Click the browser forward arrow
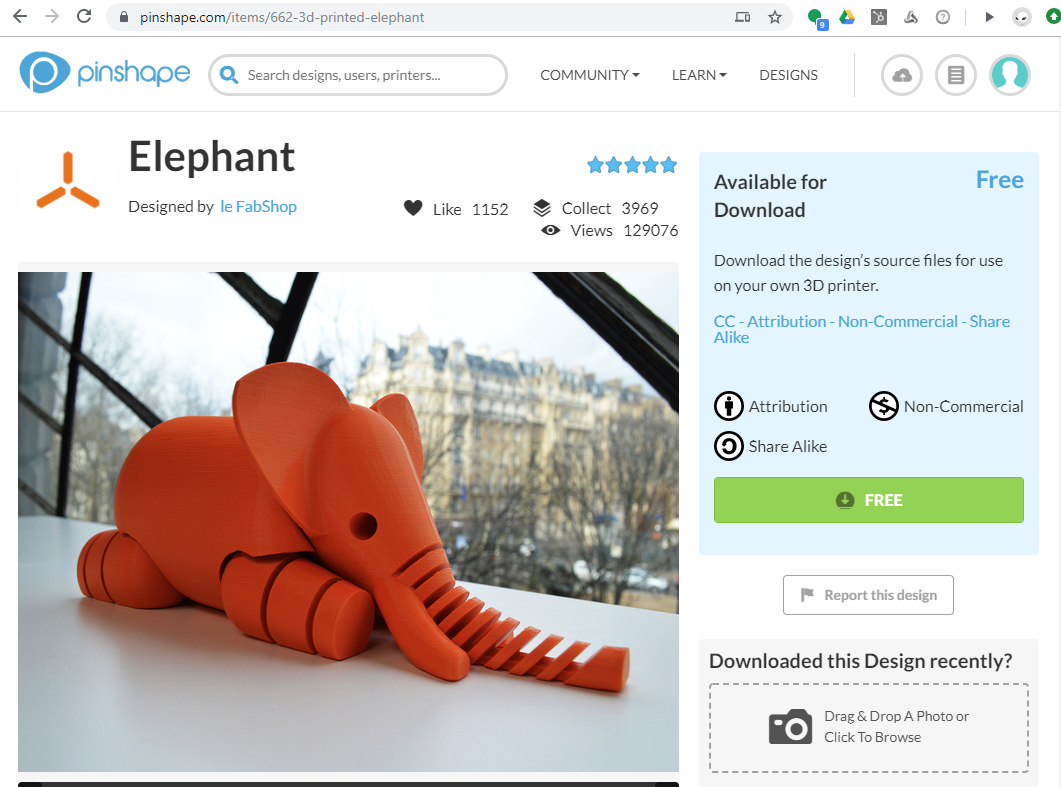The width and height of the screenshot is (1061, 787). [x=51, y=16]
